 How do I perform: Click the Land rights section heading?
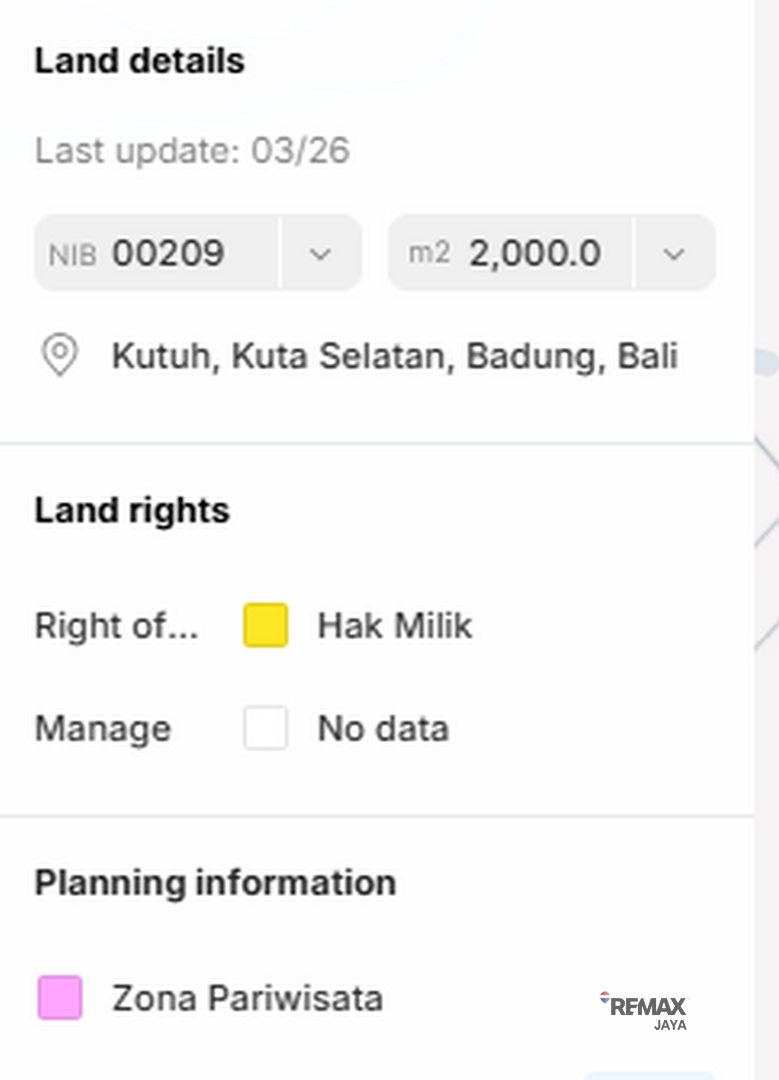coord(132,510)
